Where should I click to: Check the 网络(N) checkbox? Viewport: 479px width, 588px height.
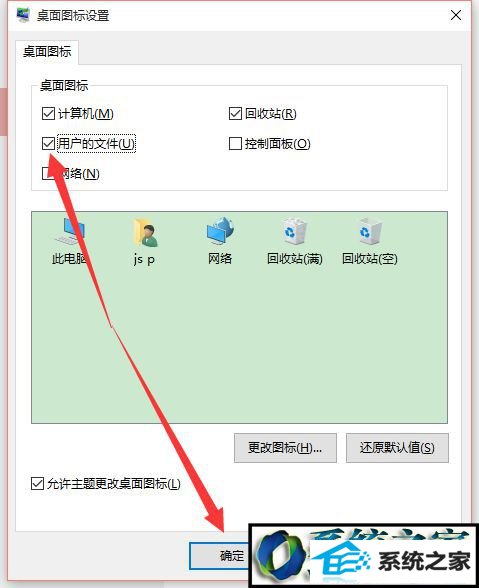(48, 173)
